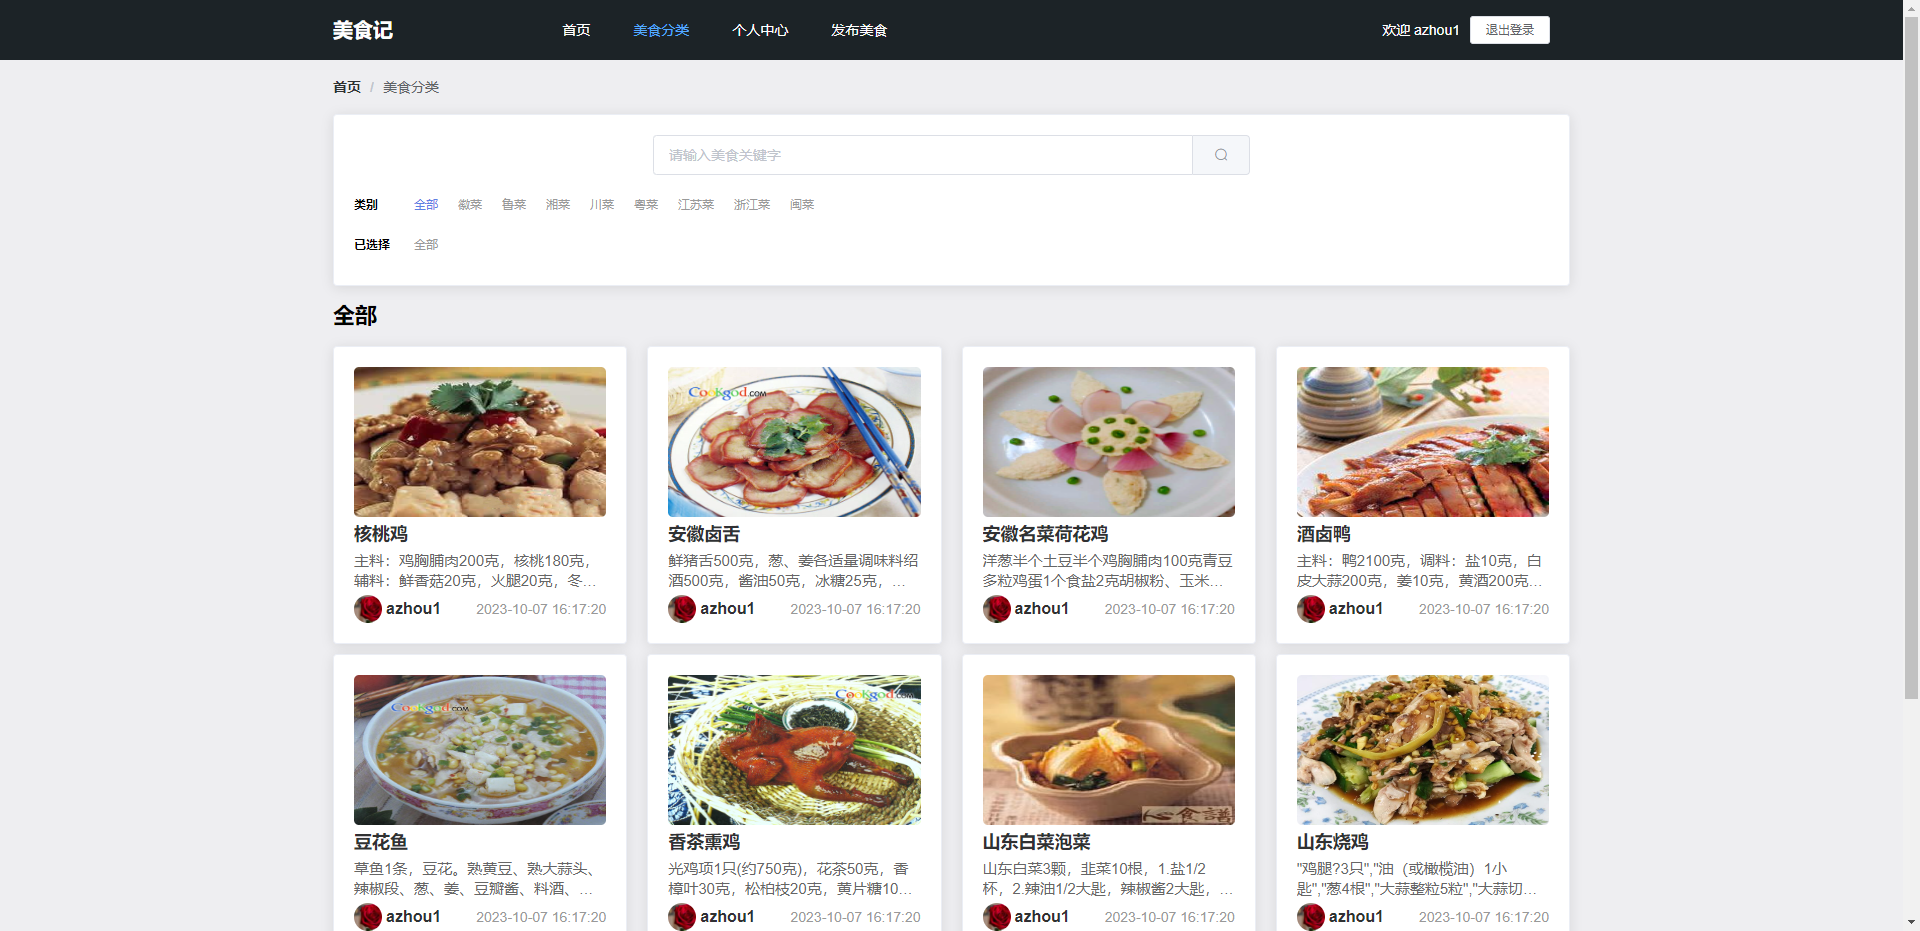Screen dimensions: 1920x931
Task: Click 首页 breadcrumb link
Action: 347,87
